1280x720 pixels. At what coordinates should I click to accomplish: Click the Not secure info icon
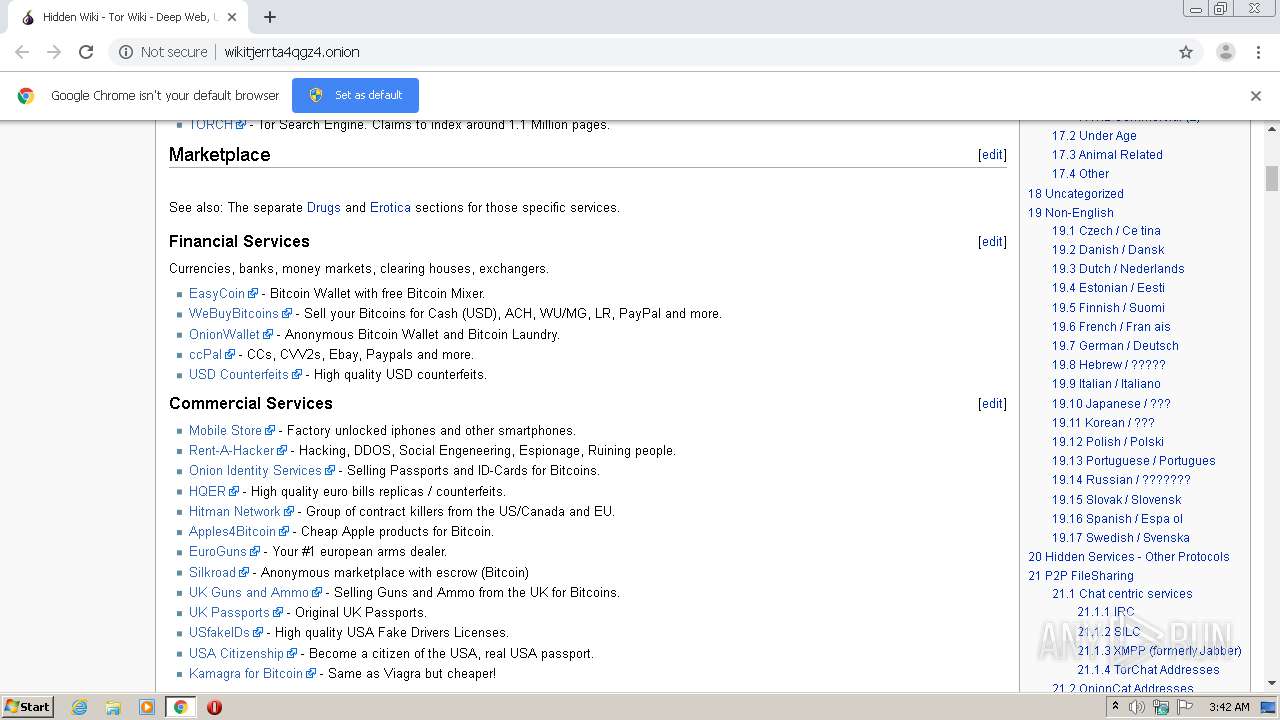pos(126,52)
